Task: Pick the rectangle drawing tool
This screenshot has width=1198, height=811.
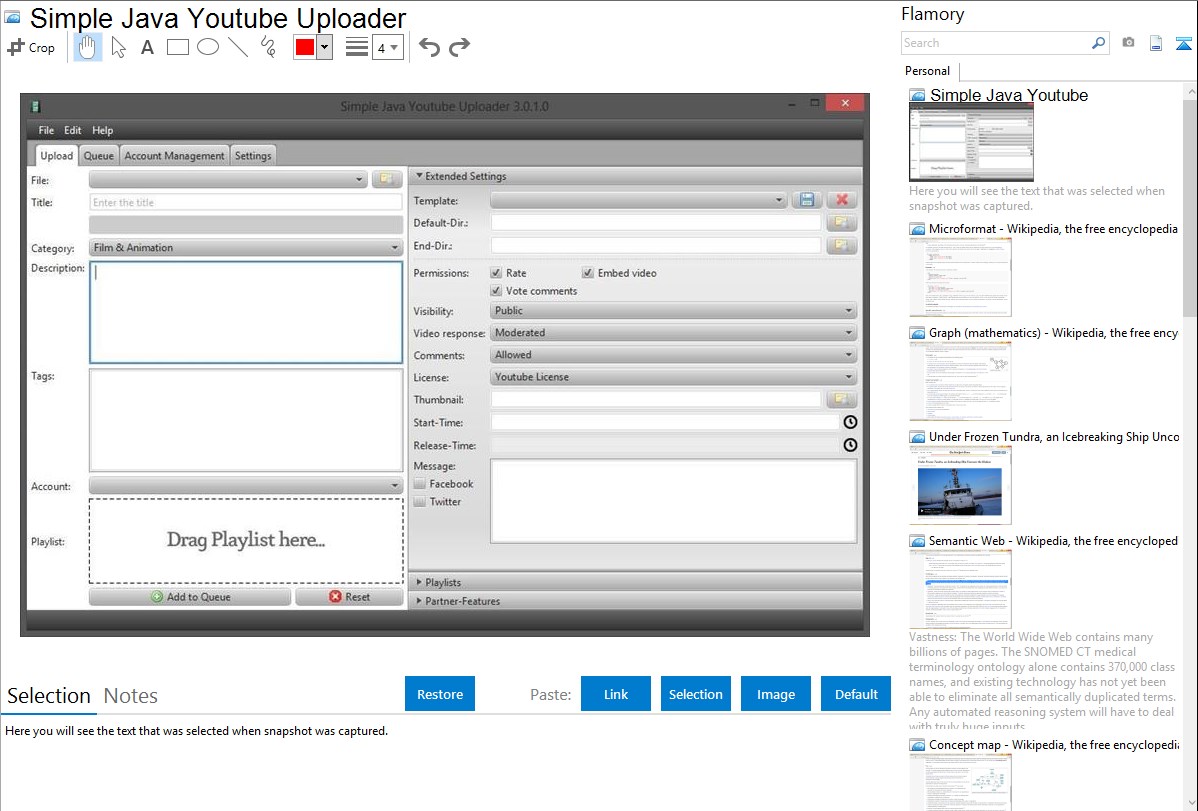Action: [177, 47]
